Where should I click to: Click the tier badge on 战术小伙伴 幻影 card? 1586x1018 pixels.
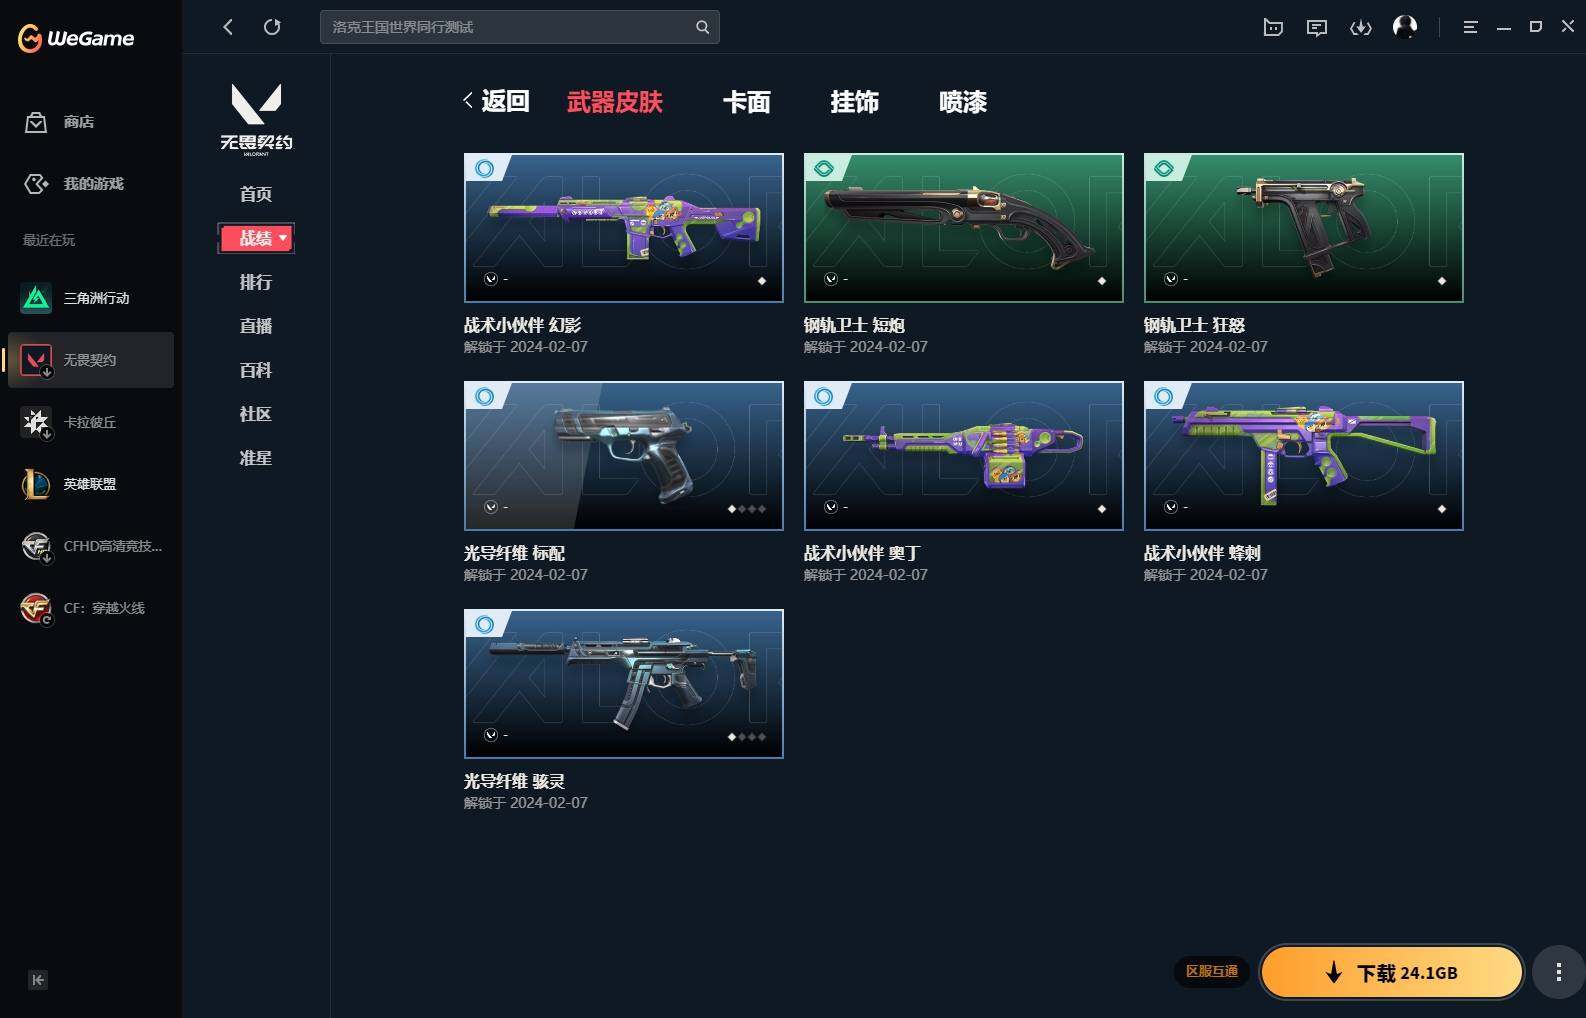485,169
